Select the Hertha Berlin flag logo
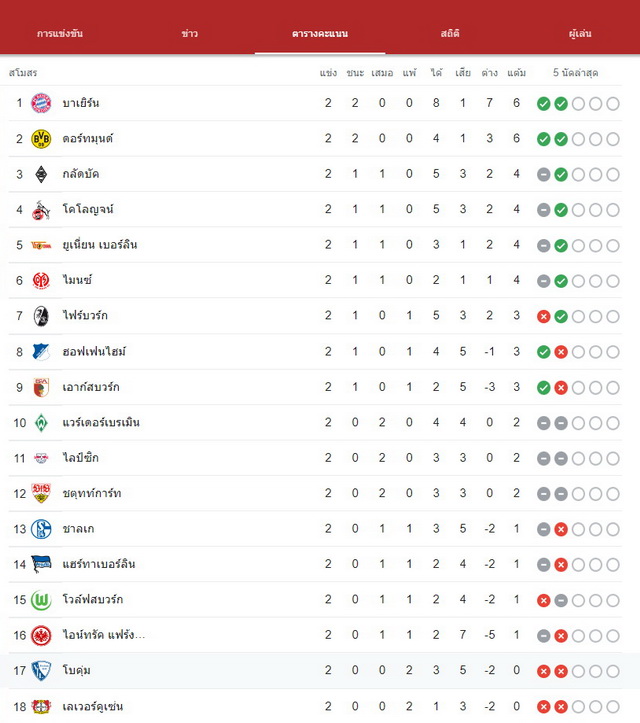This screenshot has height=723, width=640. (x=41, y=564)
